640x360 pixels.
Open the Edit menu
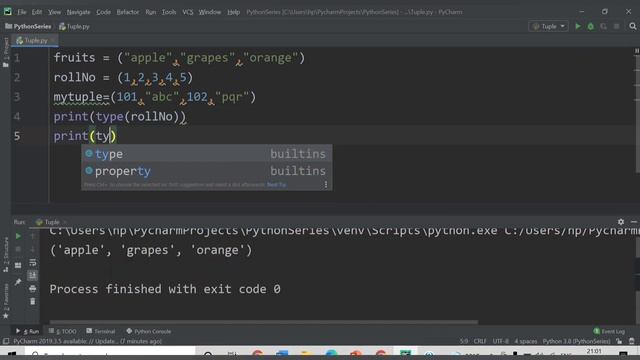click(37, 12)
